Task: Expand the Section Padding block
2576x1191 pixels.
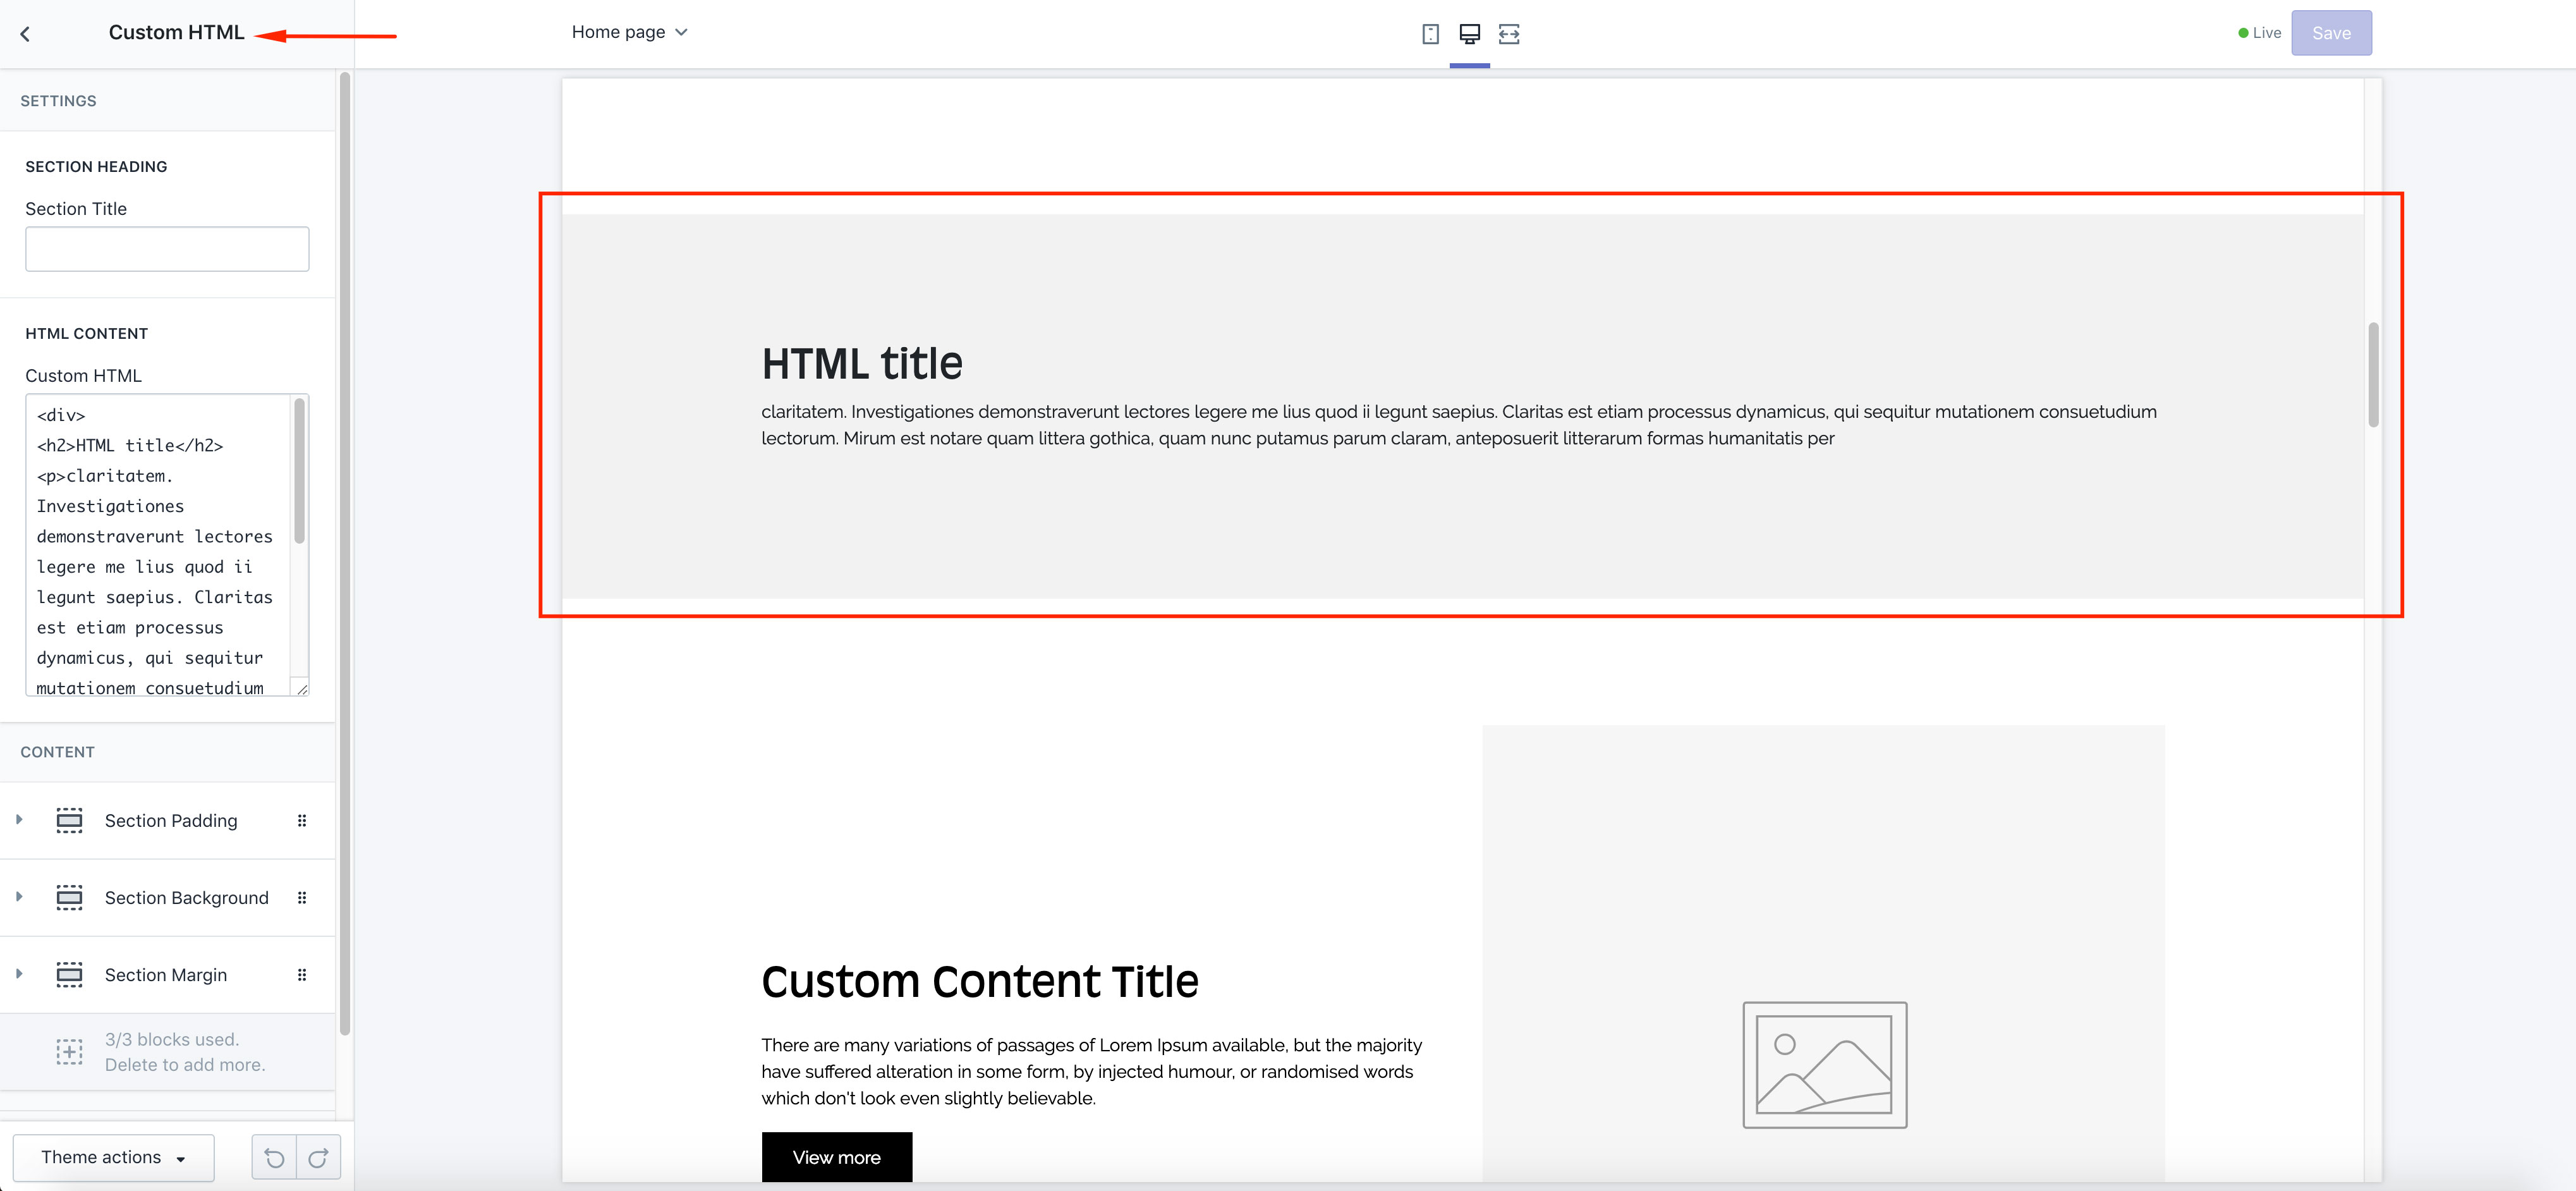Action: 19,819
